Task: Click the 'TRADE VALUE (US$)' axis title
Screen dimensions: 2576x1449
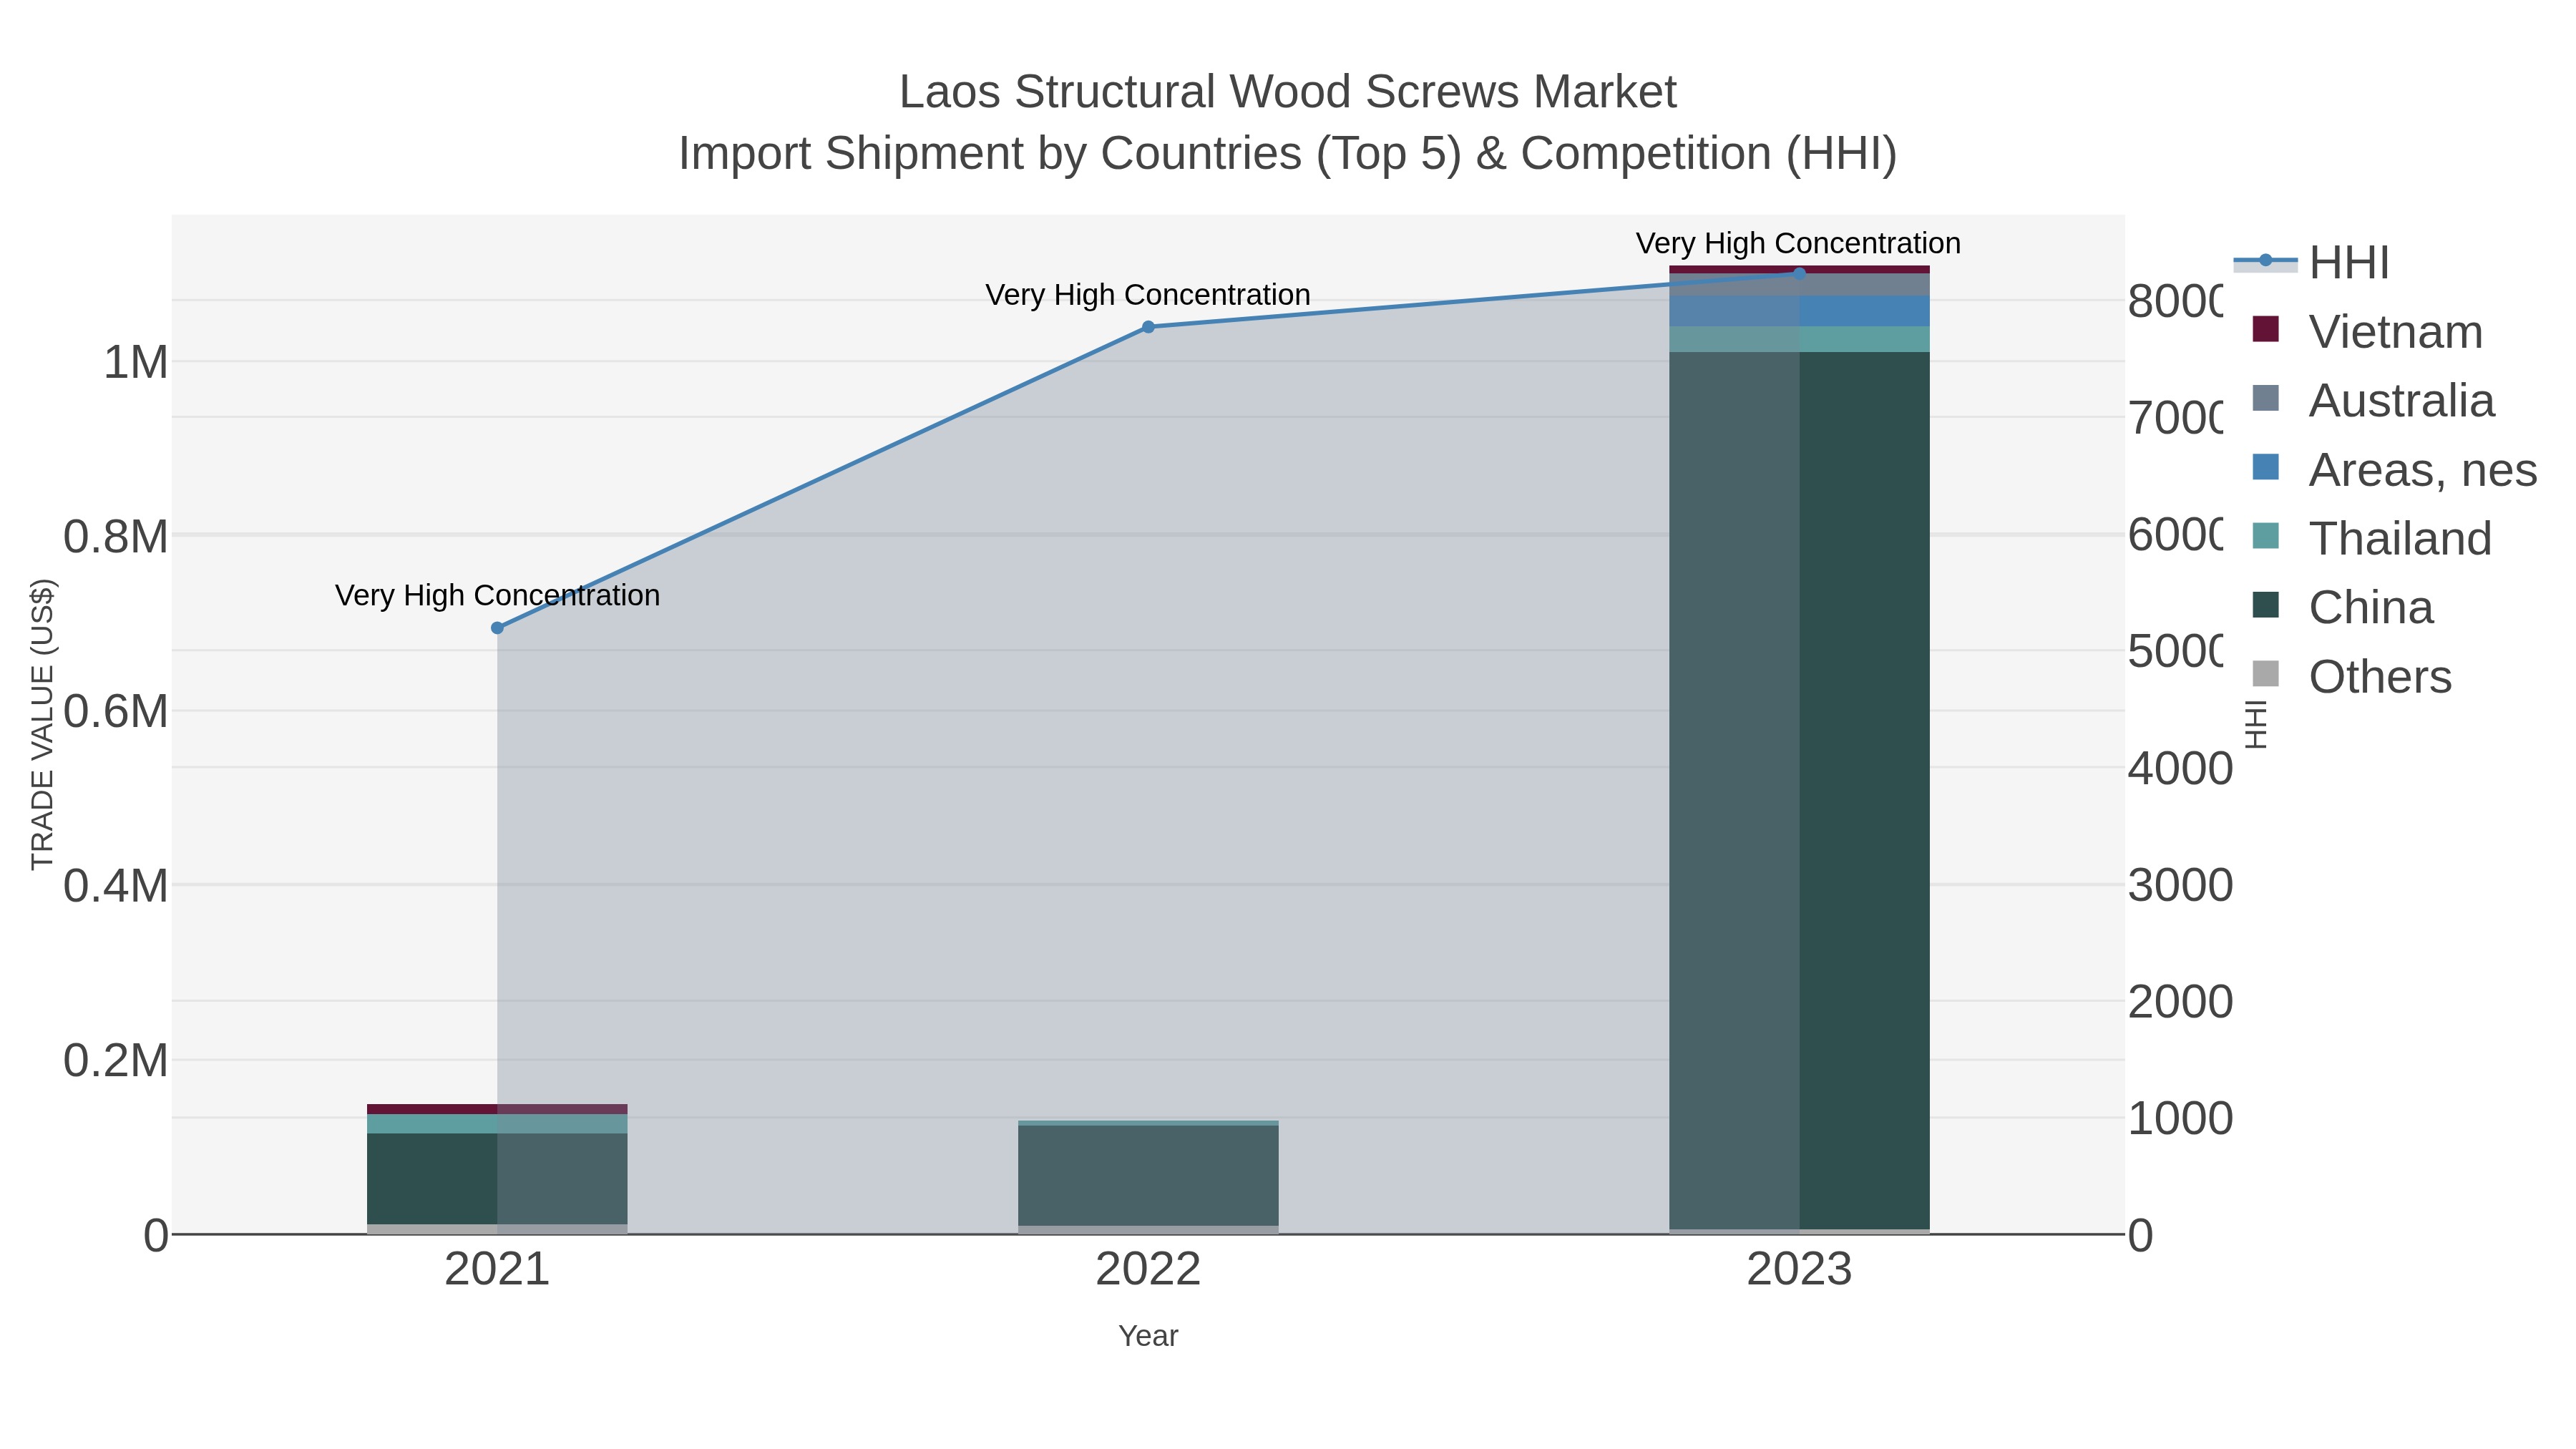Action: (x=42, y=724)
